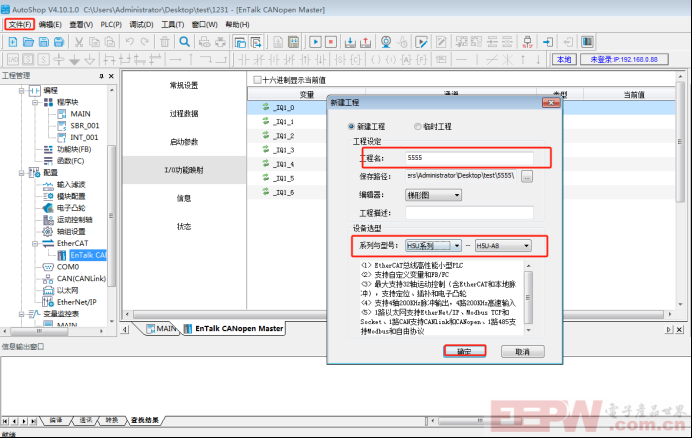Click the 工程名 input field

pos(469,158)
